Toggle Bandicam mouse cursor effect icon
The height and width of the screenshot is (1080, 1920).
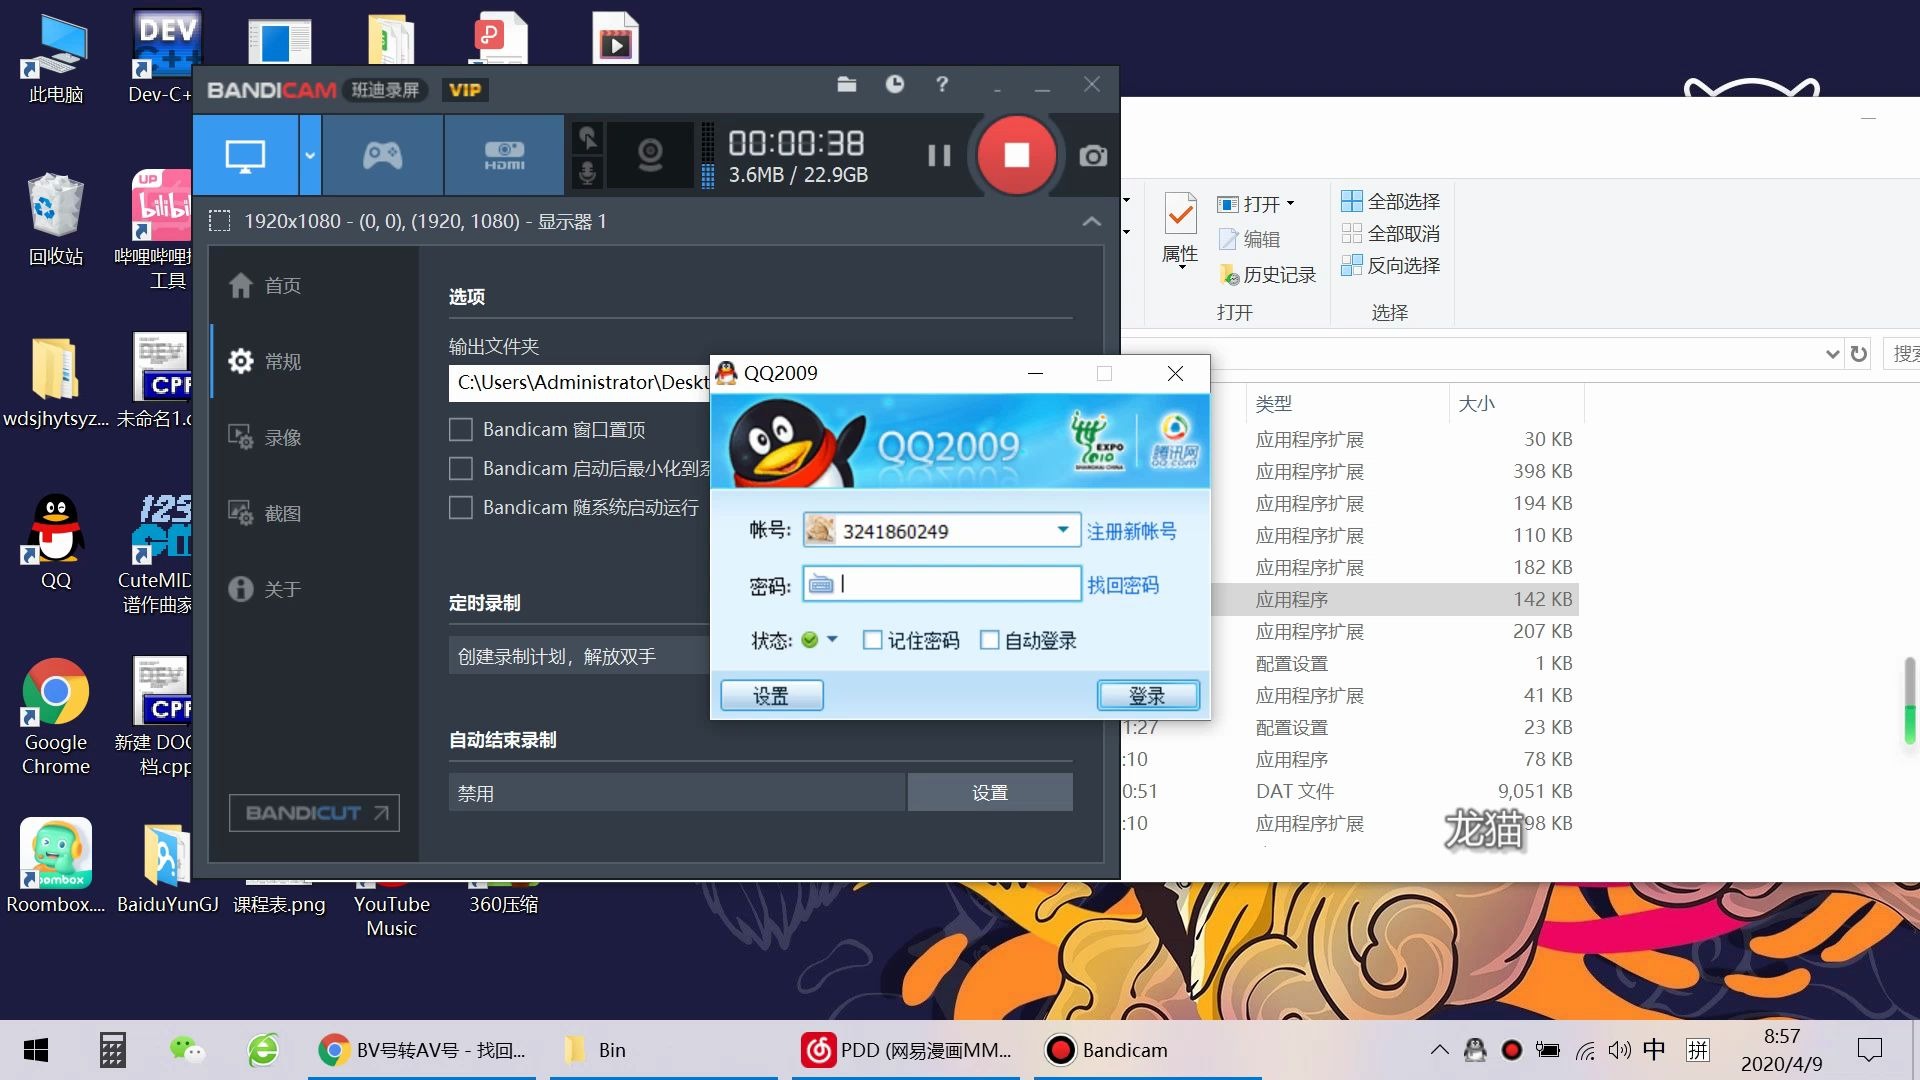click(588, 138)
